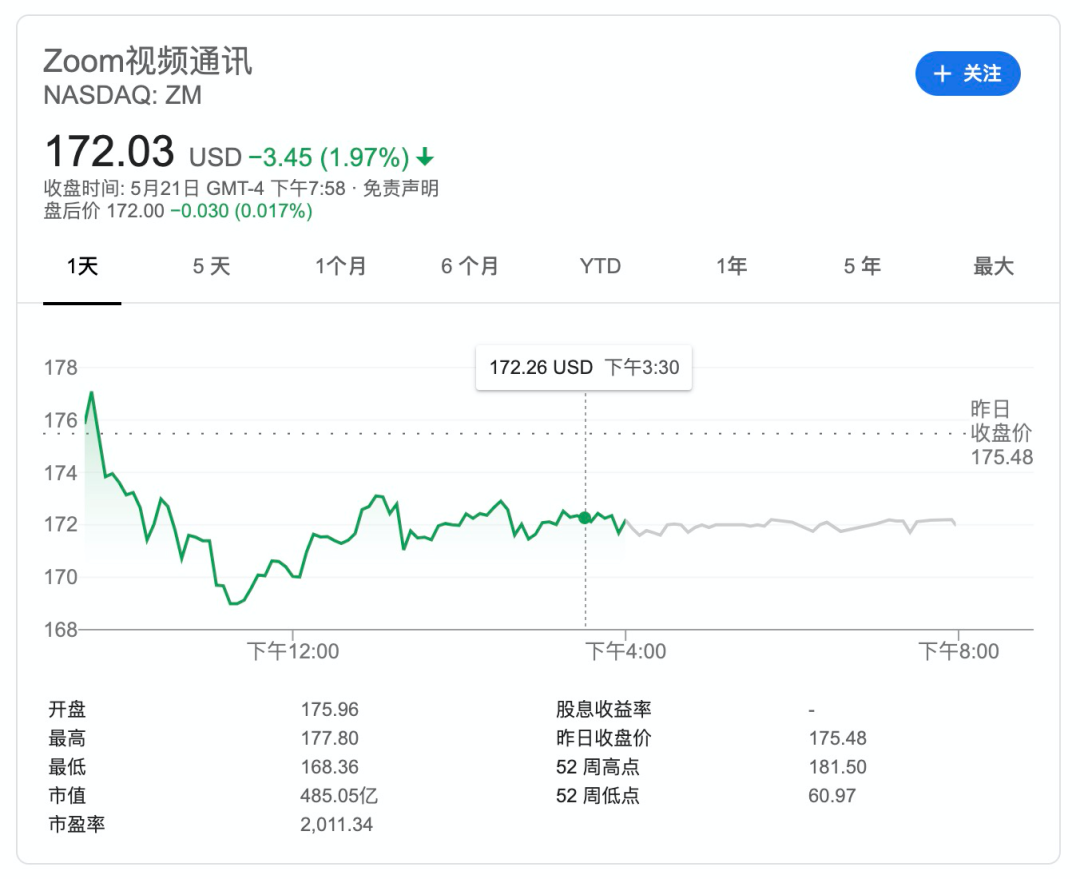Click the 178 y-axis label
1080x879 pixels.
[x=61, y=368]
